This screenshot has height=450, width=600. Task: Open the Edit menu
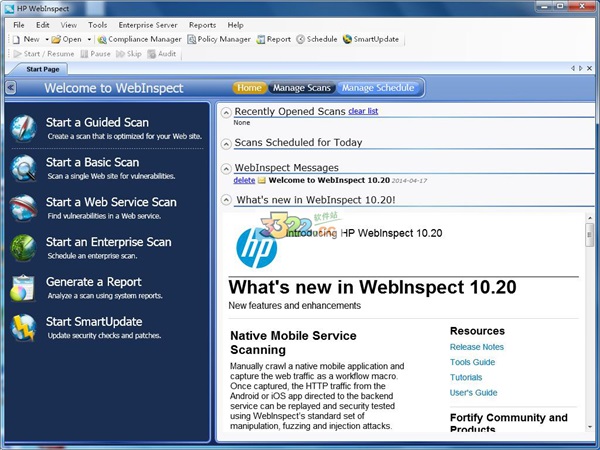click(42, 25)
